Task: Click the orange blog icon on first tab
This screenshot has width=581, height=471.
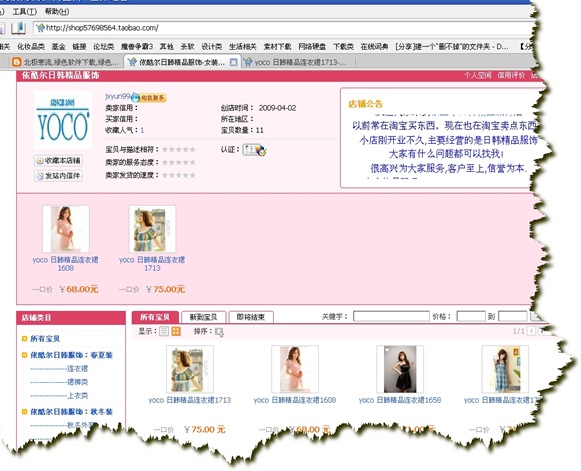Action: coord(17,62)
